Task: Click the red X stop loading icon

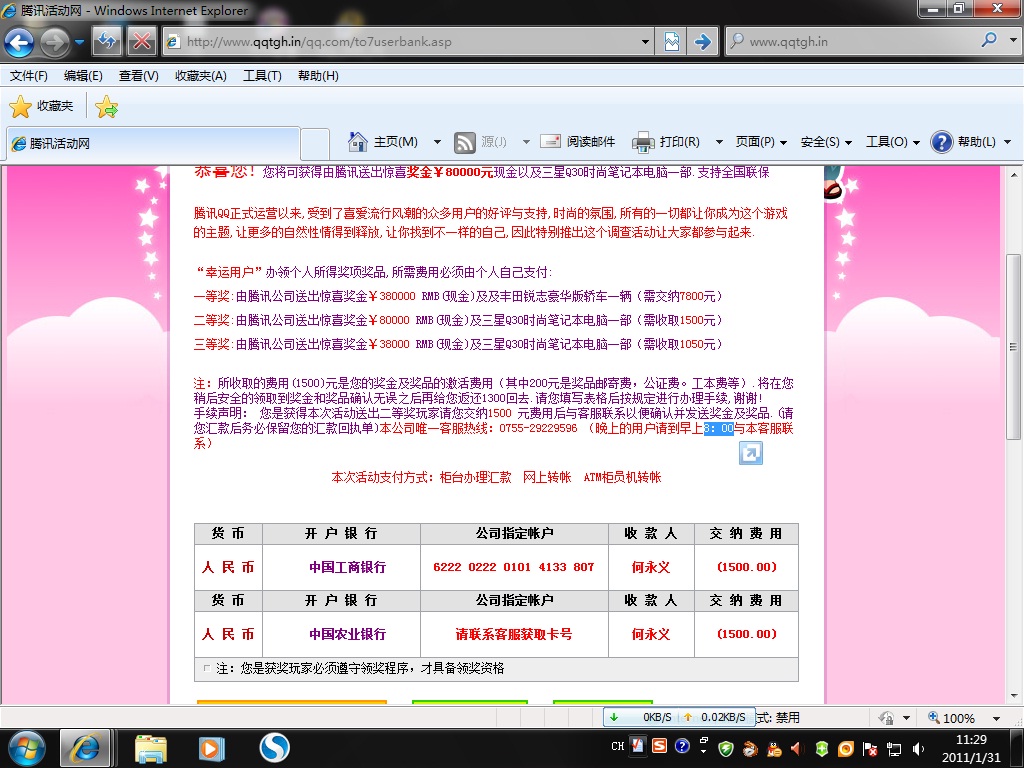Action: (x=141, y=42)
